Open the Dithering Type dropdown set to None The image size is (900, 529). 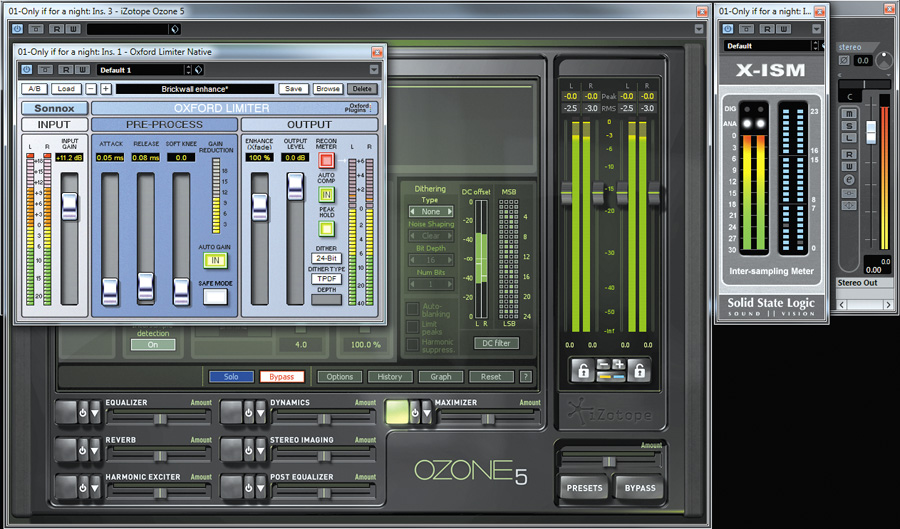click(x=431, y=212)
